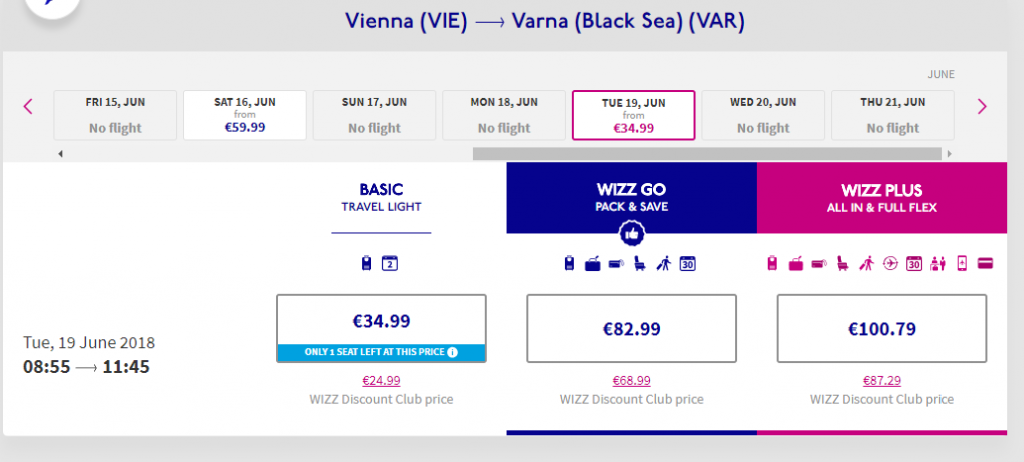Click info icon on seat left banner

tap(453, 352)
